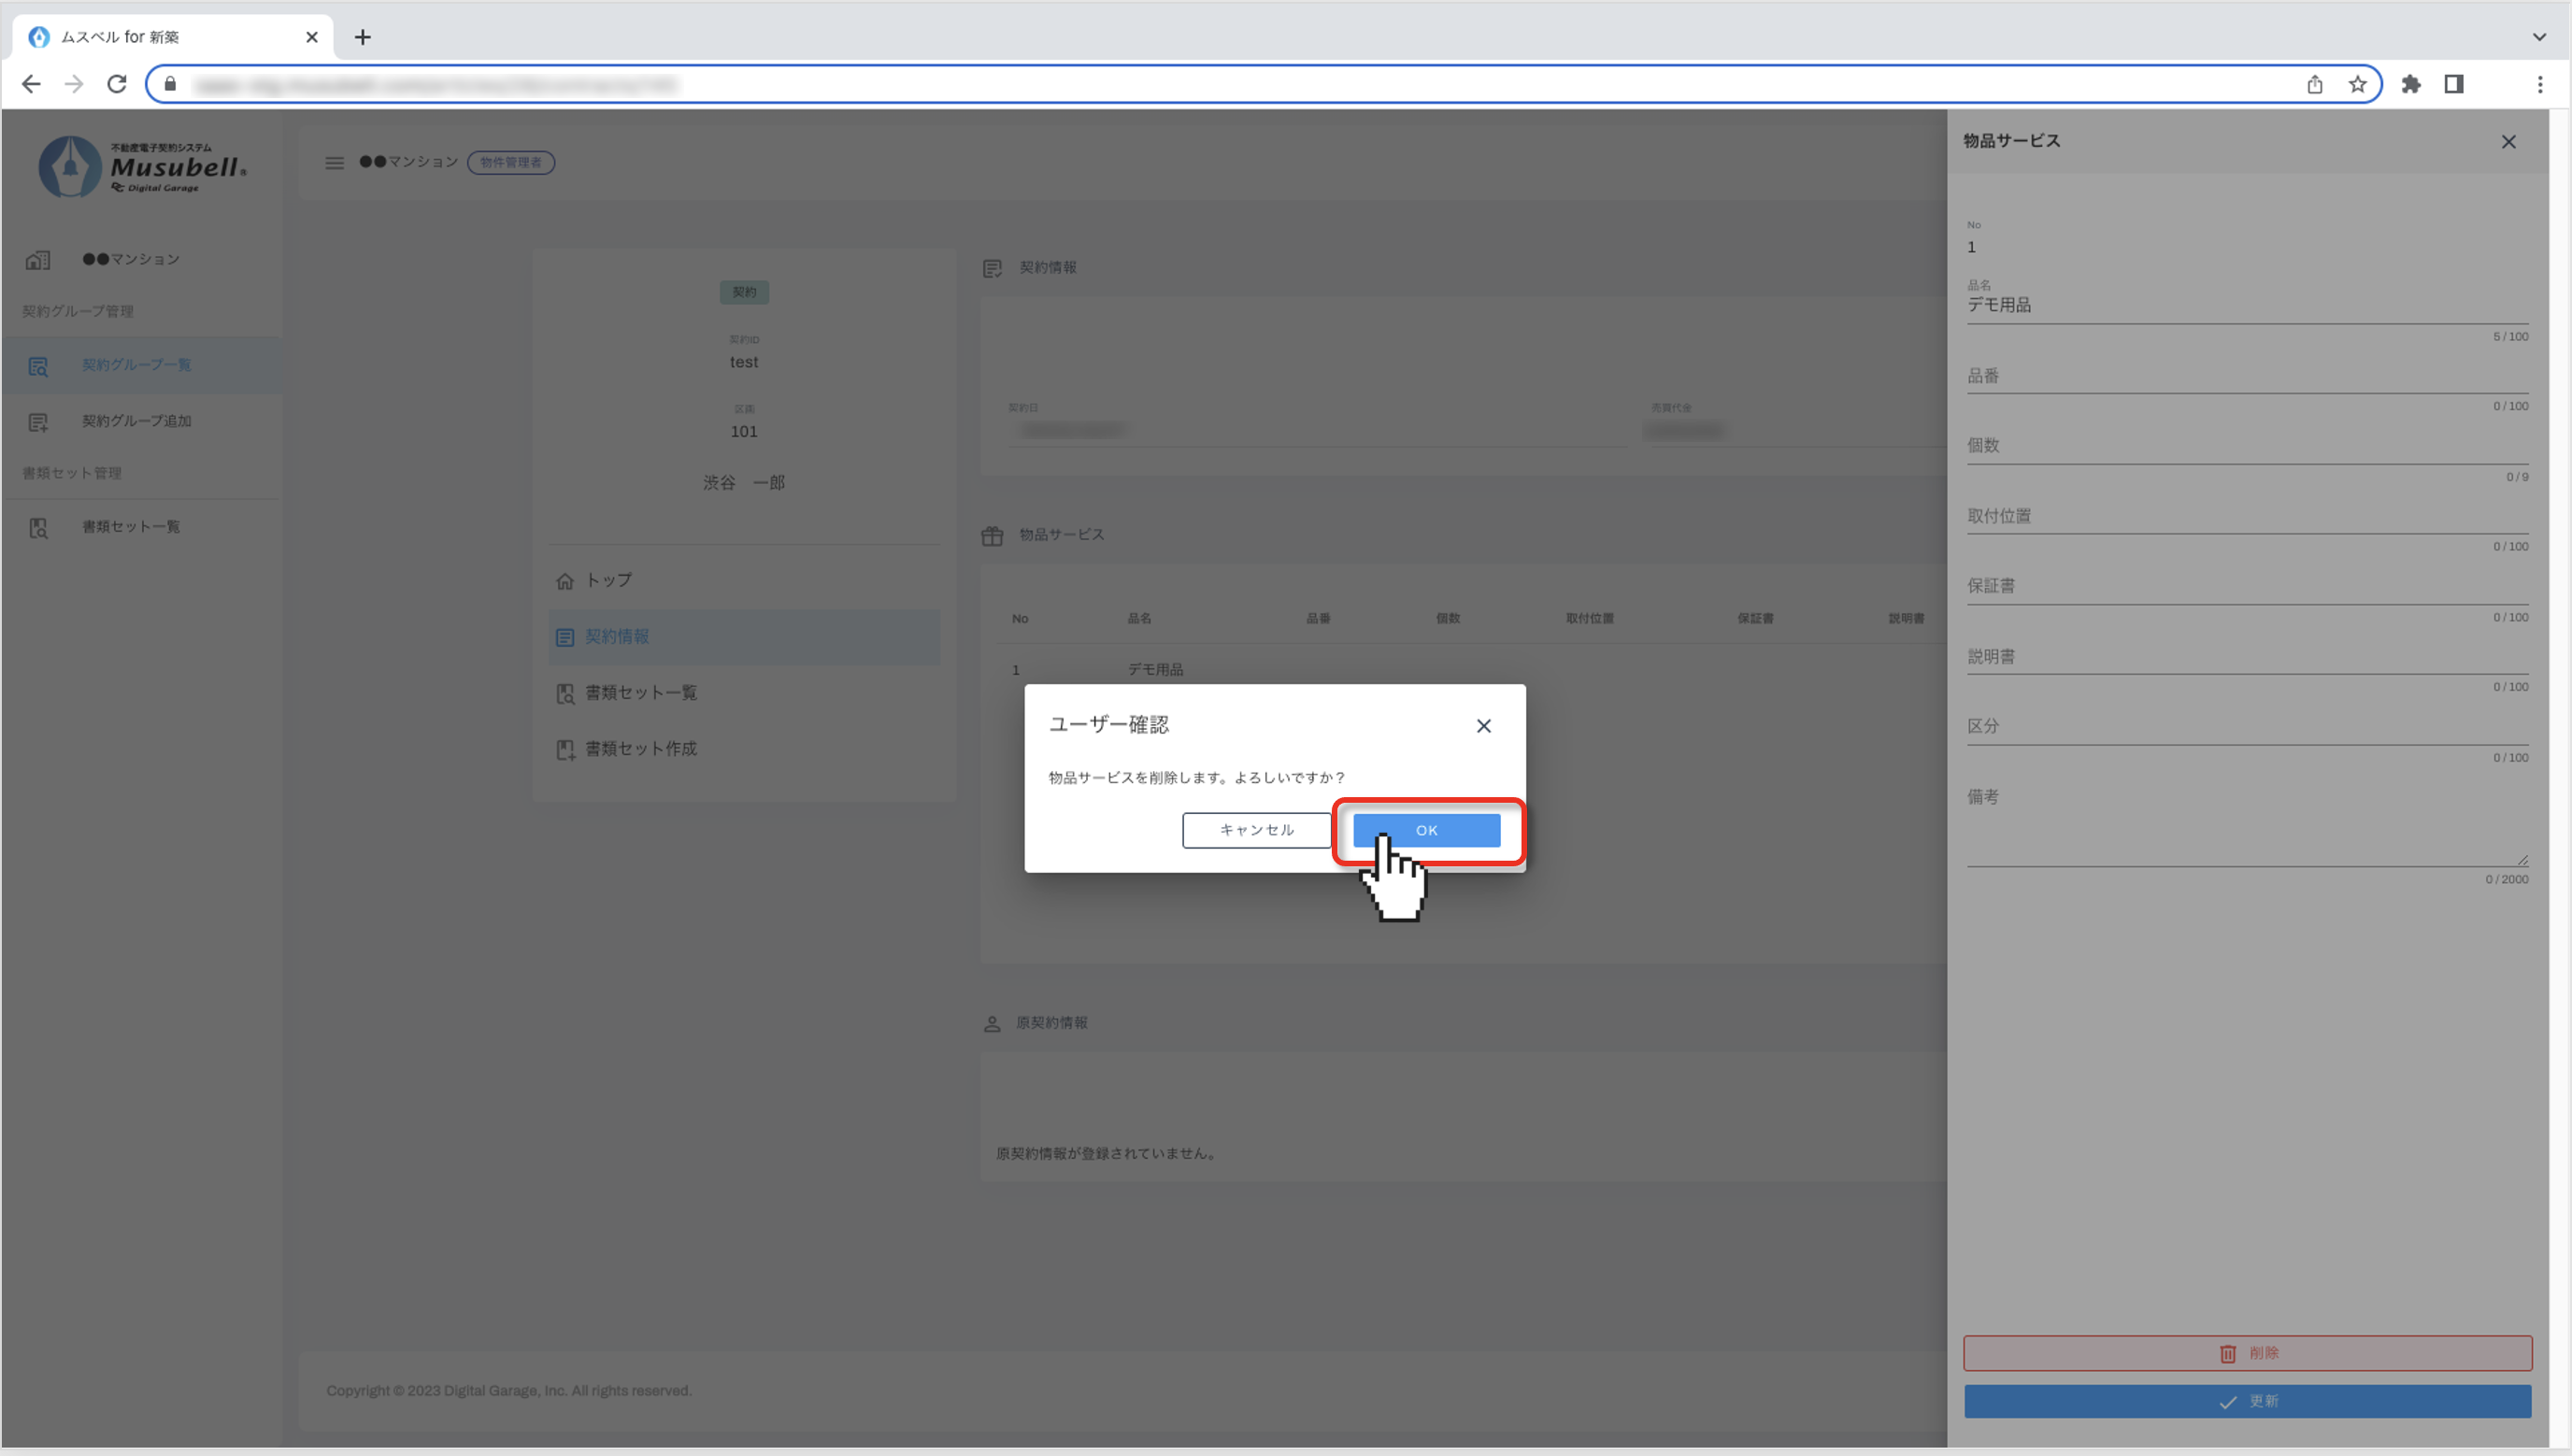Open the browser extensions puzzle icon
This screenshot has width=2572, height=1456.
pos(2410,84)
